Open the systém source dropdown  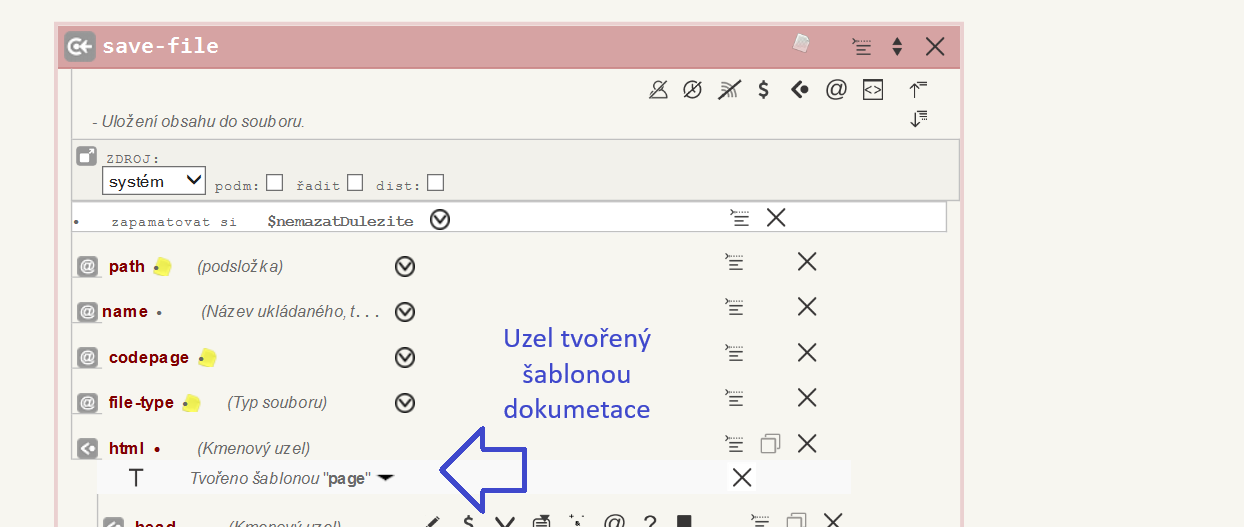click(x=154, y=181)
